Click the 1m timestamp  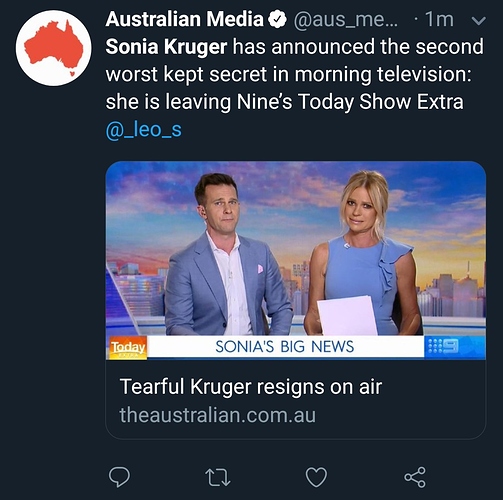[x=440, y=20]
